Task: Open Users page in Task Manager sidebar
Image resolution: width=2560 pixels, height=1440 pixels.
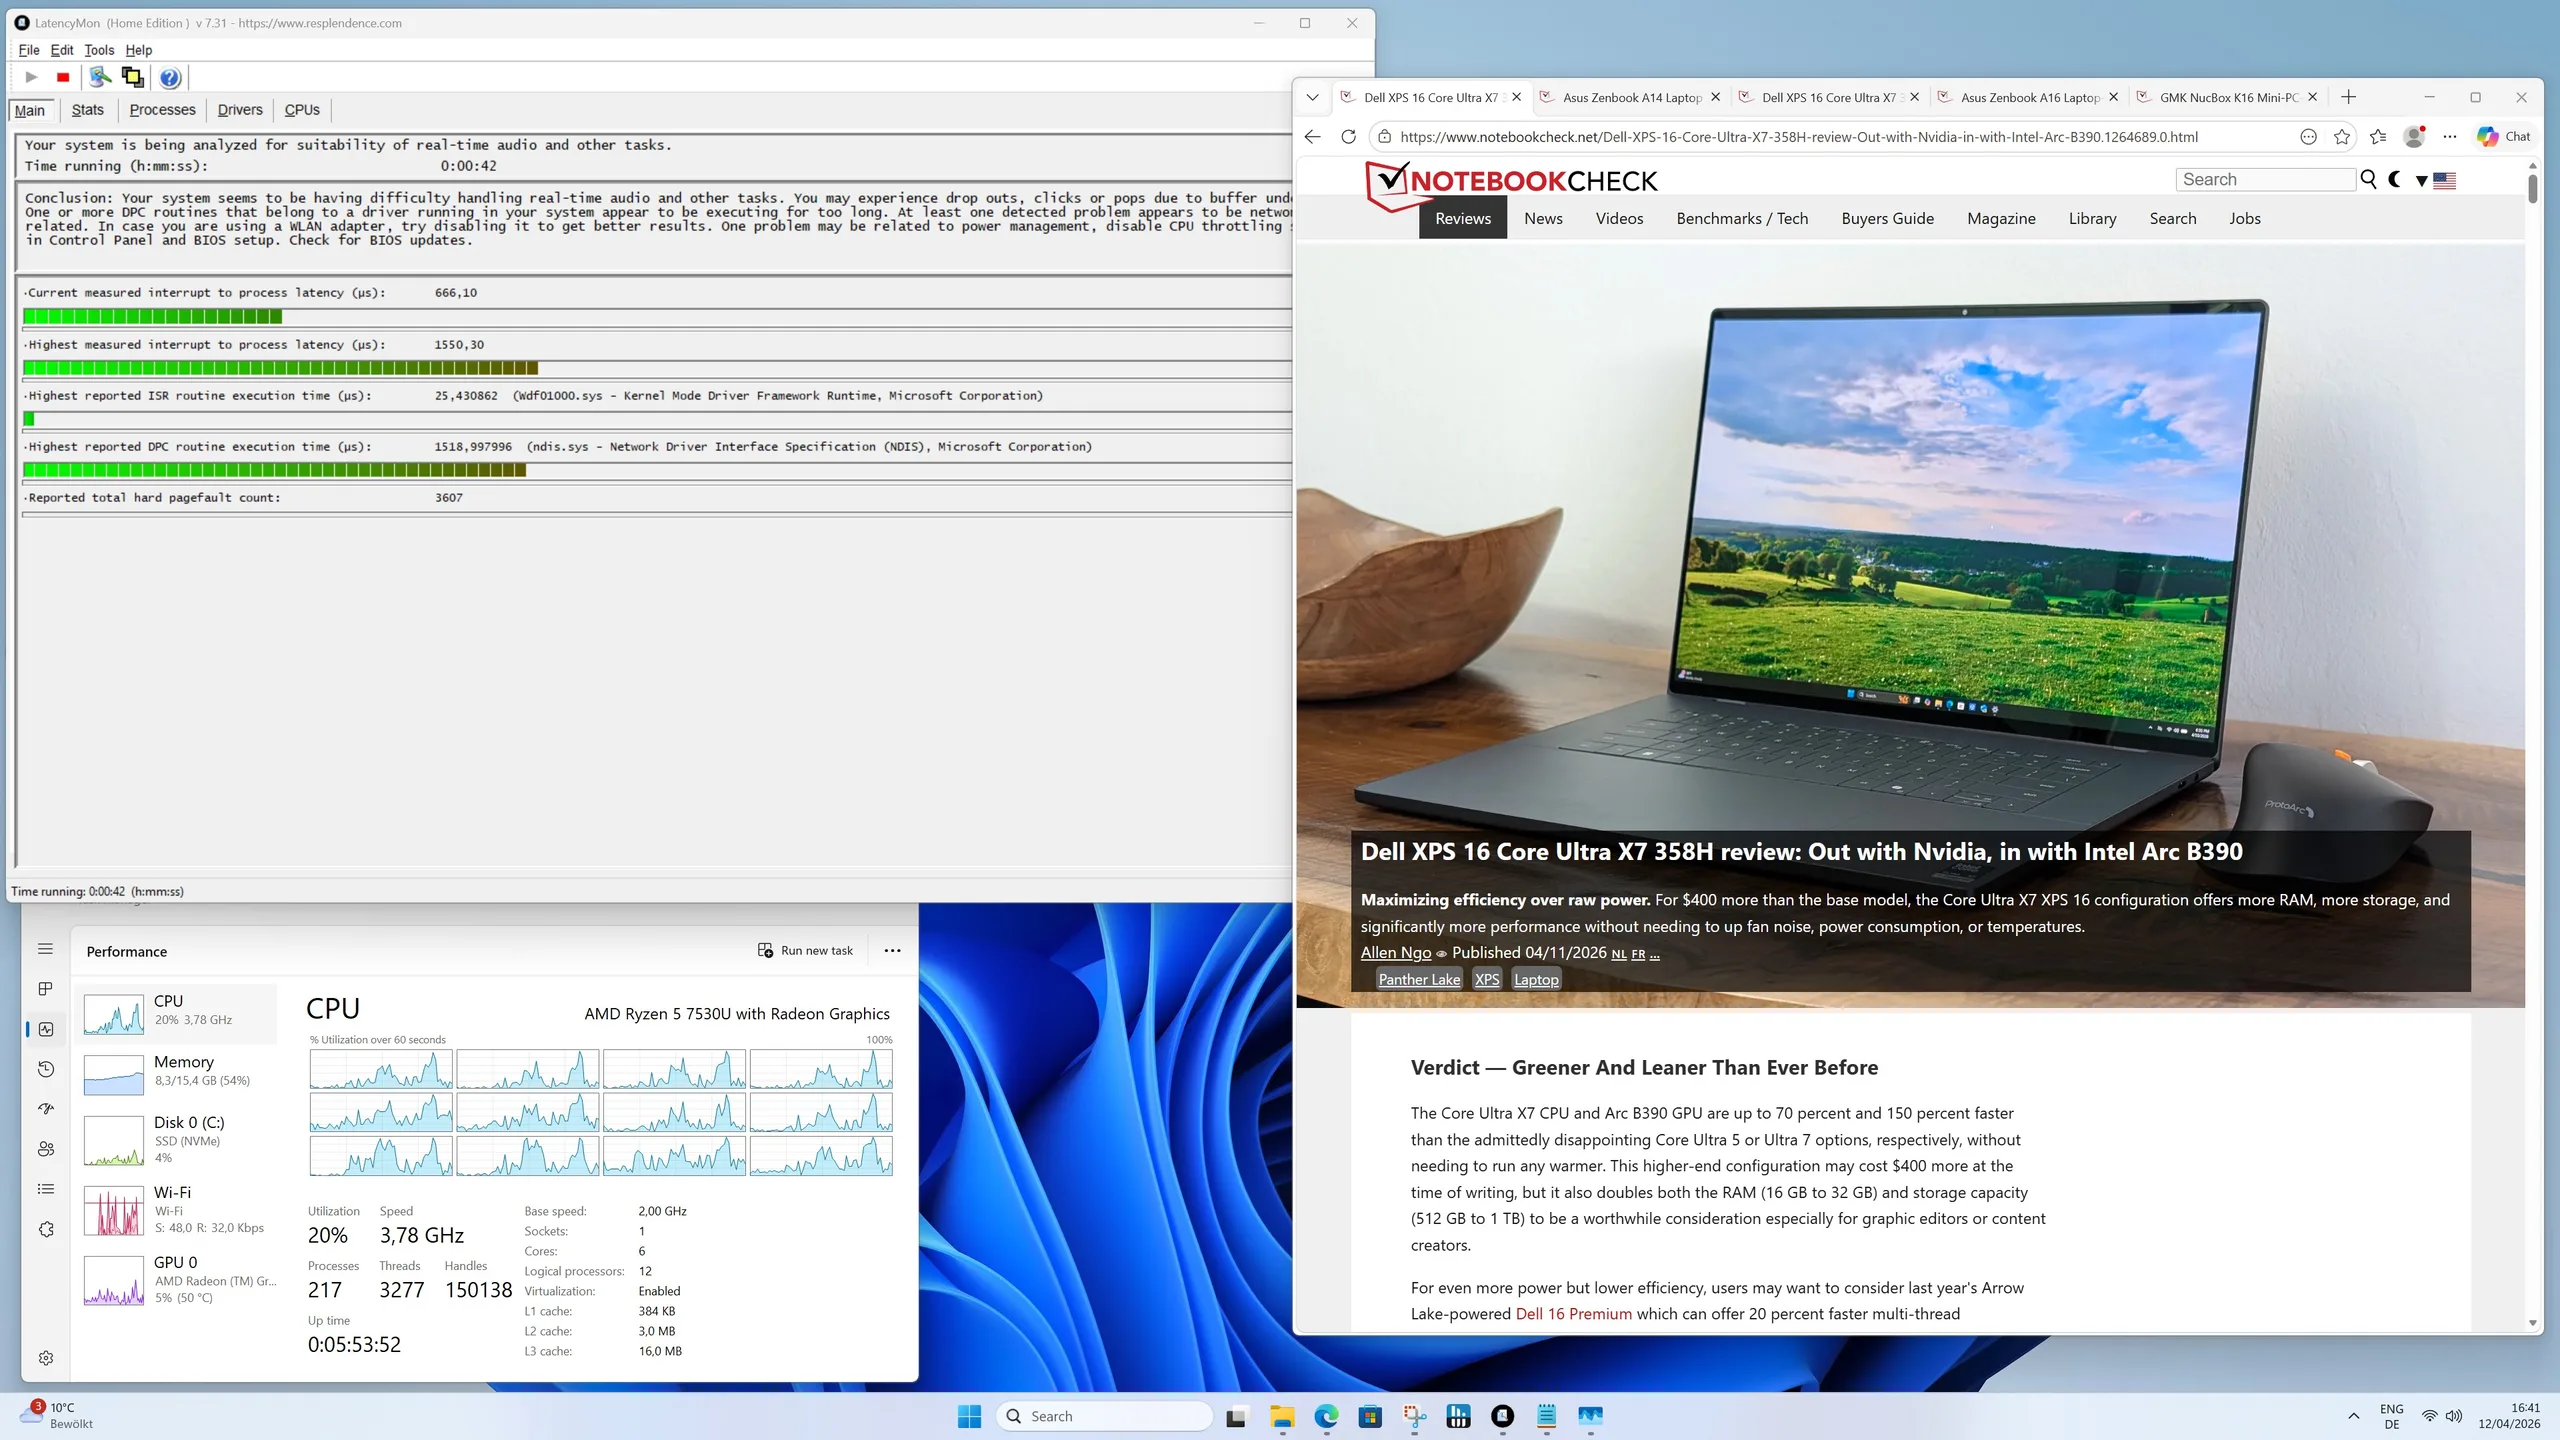Action: [x=46, y=1149]
